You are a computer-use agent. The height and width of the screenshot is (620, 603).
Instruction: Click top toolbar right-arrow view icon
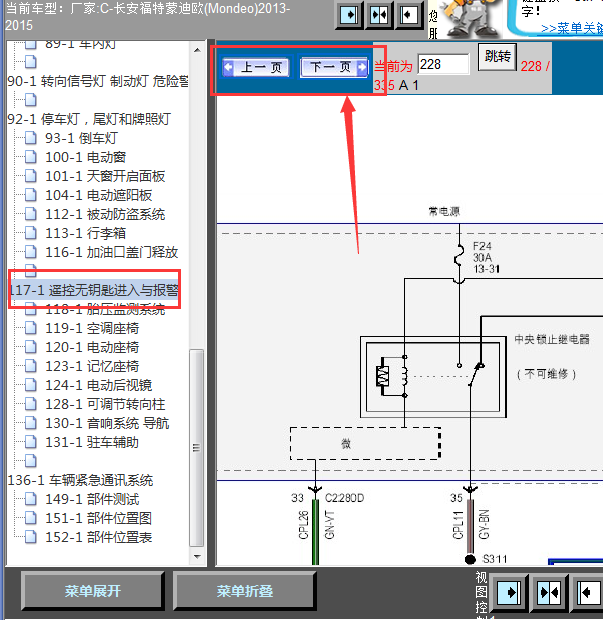point(349,15)
